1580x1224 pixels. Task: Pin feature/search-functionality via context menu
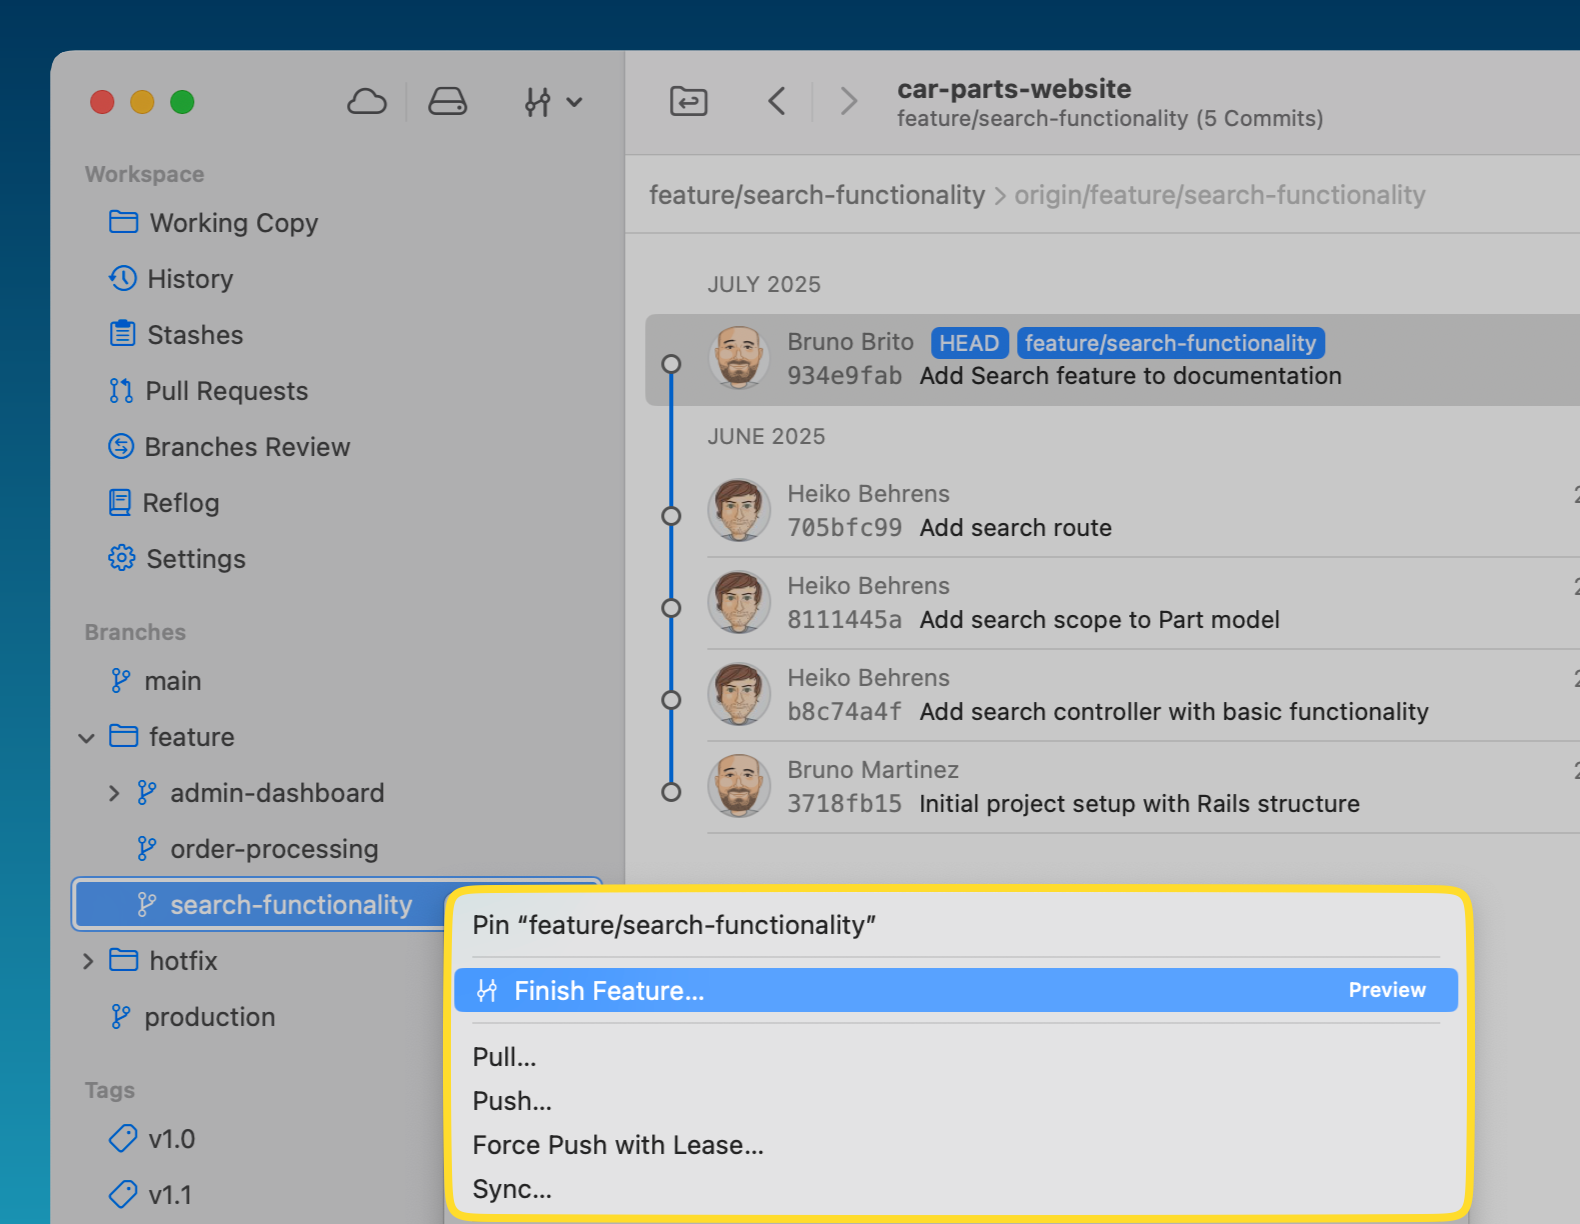coord(673,925)
